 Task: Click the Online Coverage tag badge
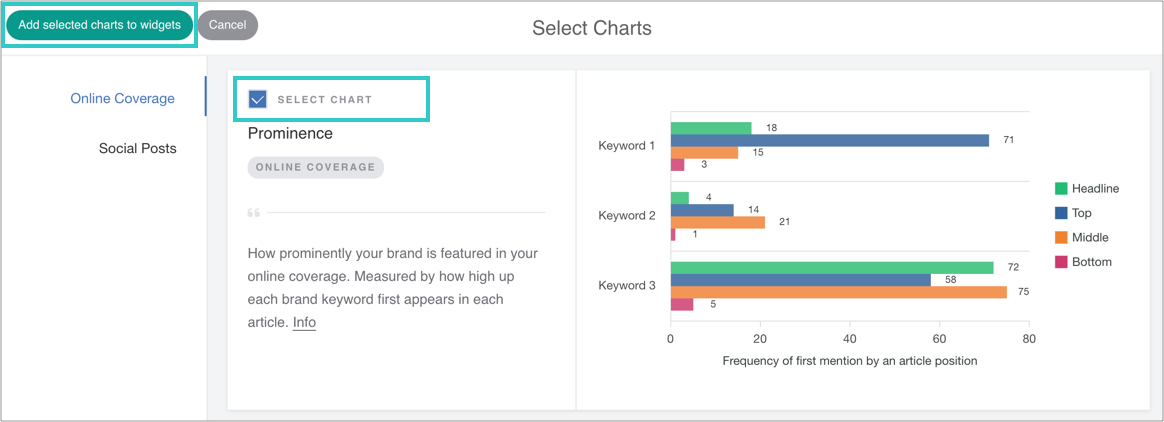click(x=315, y=167)
